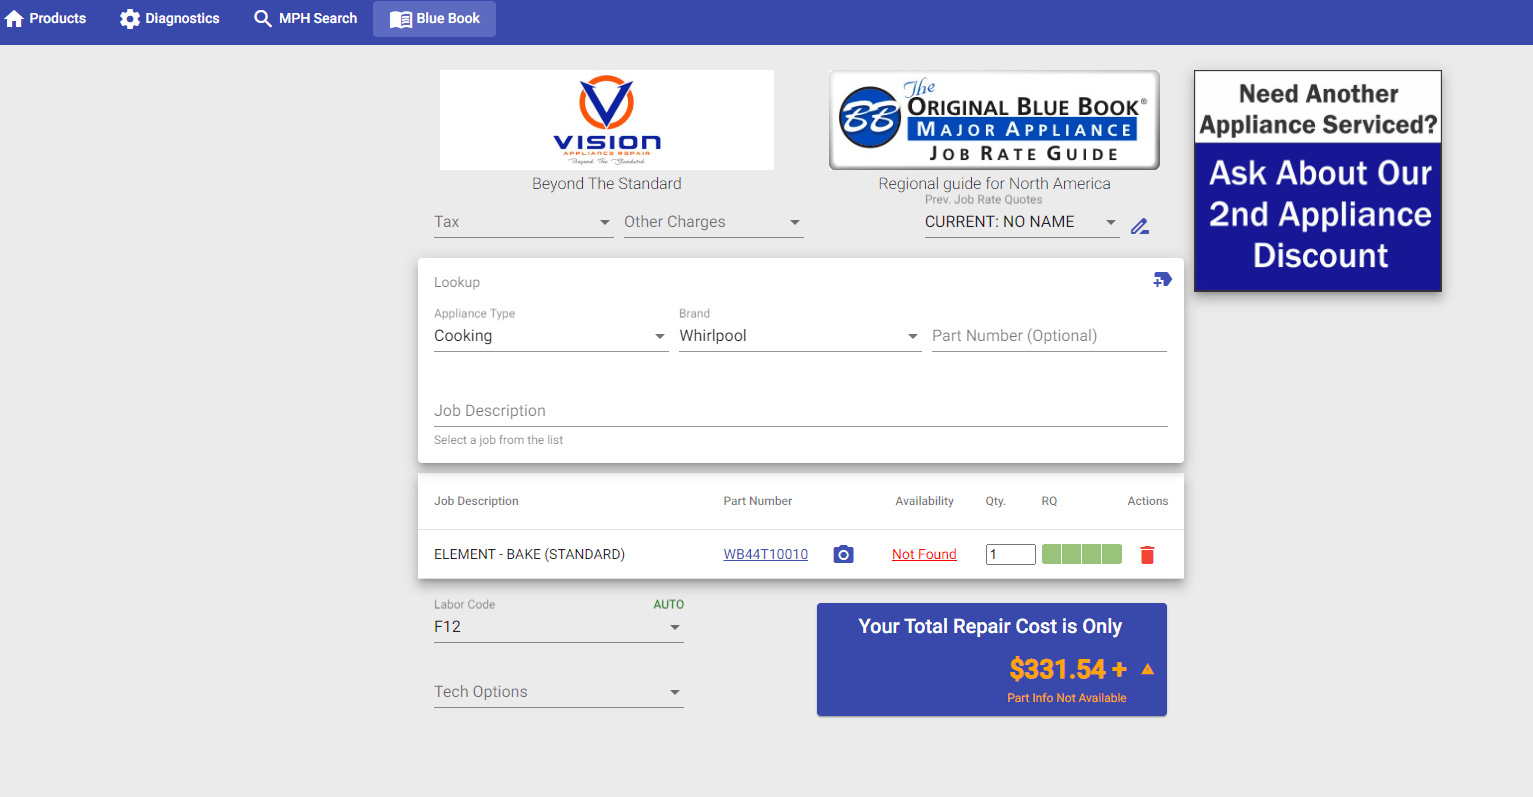Image resolution: width=1533 pixels, height=797 pixels.
Task: Delete ELEMENT - BAKE row with the trash icon
Action: pos(1147,554)
